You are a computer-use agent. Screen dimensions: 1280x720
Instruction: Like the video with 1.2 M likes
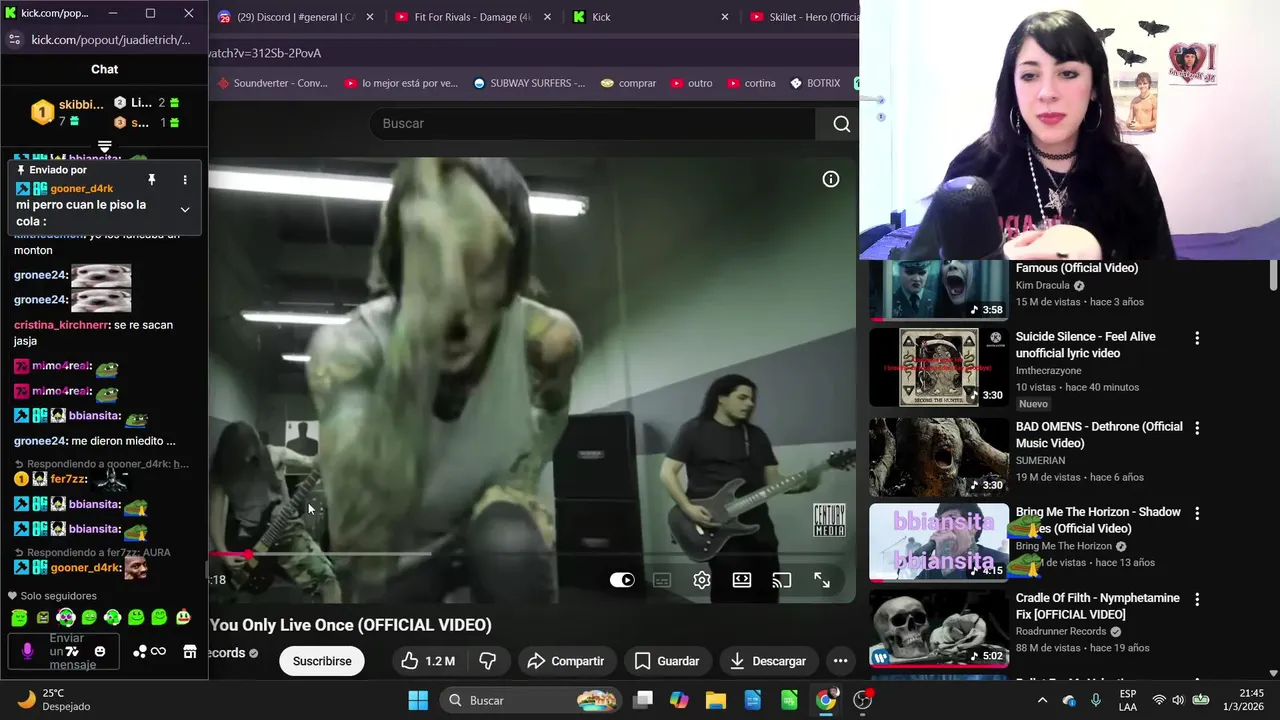pyautogui.click(x=428, y=661)
